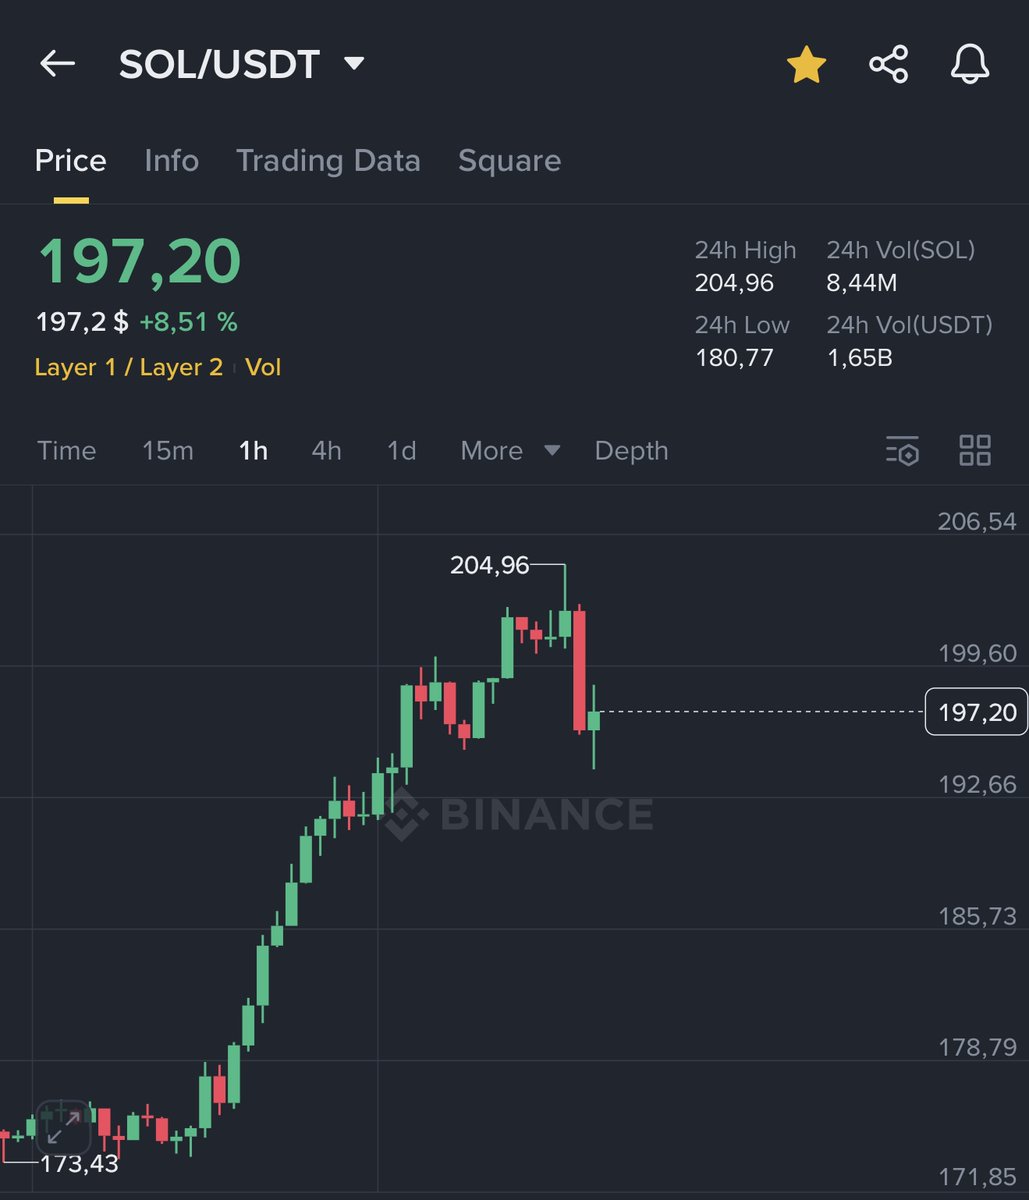This screenshot has height=1200, width=1029.
Task: Open the chart layout grid icon
Action: click(x=975, y=451)
